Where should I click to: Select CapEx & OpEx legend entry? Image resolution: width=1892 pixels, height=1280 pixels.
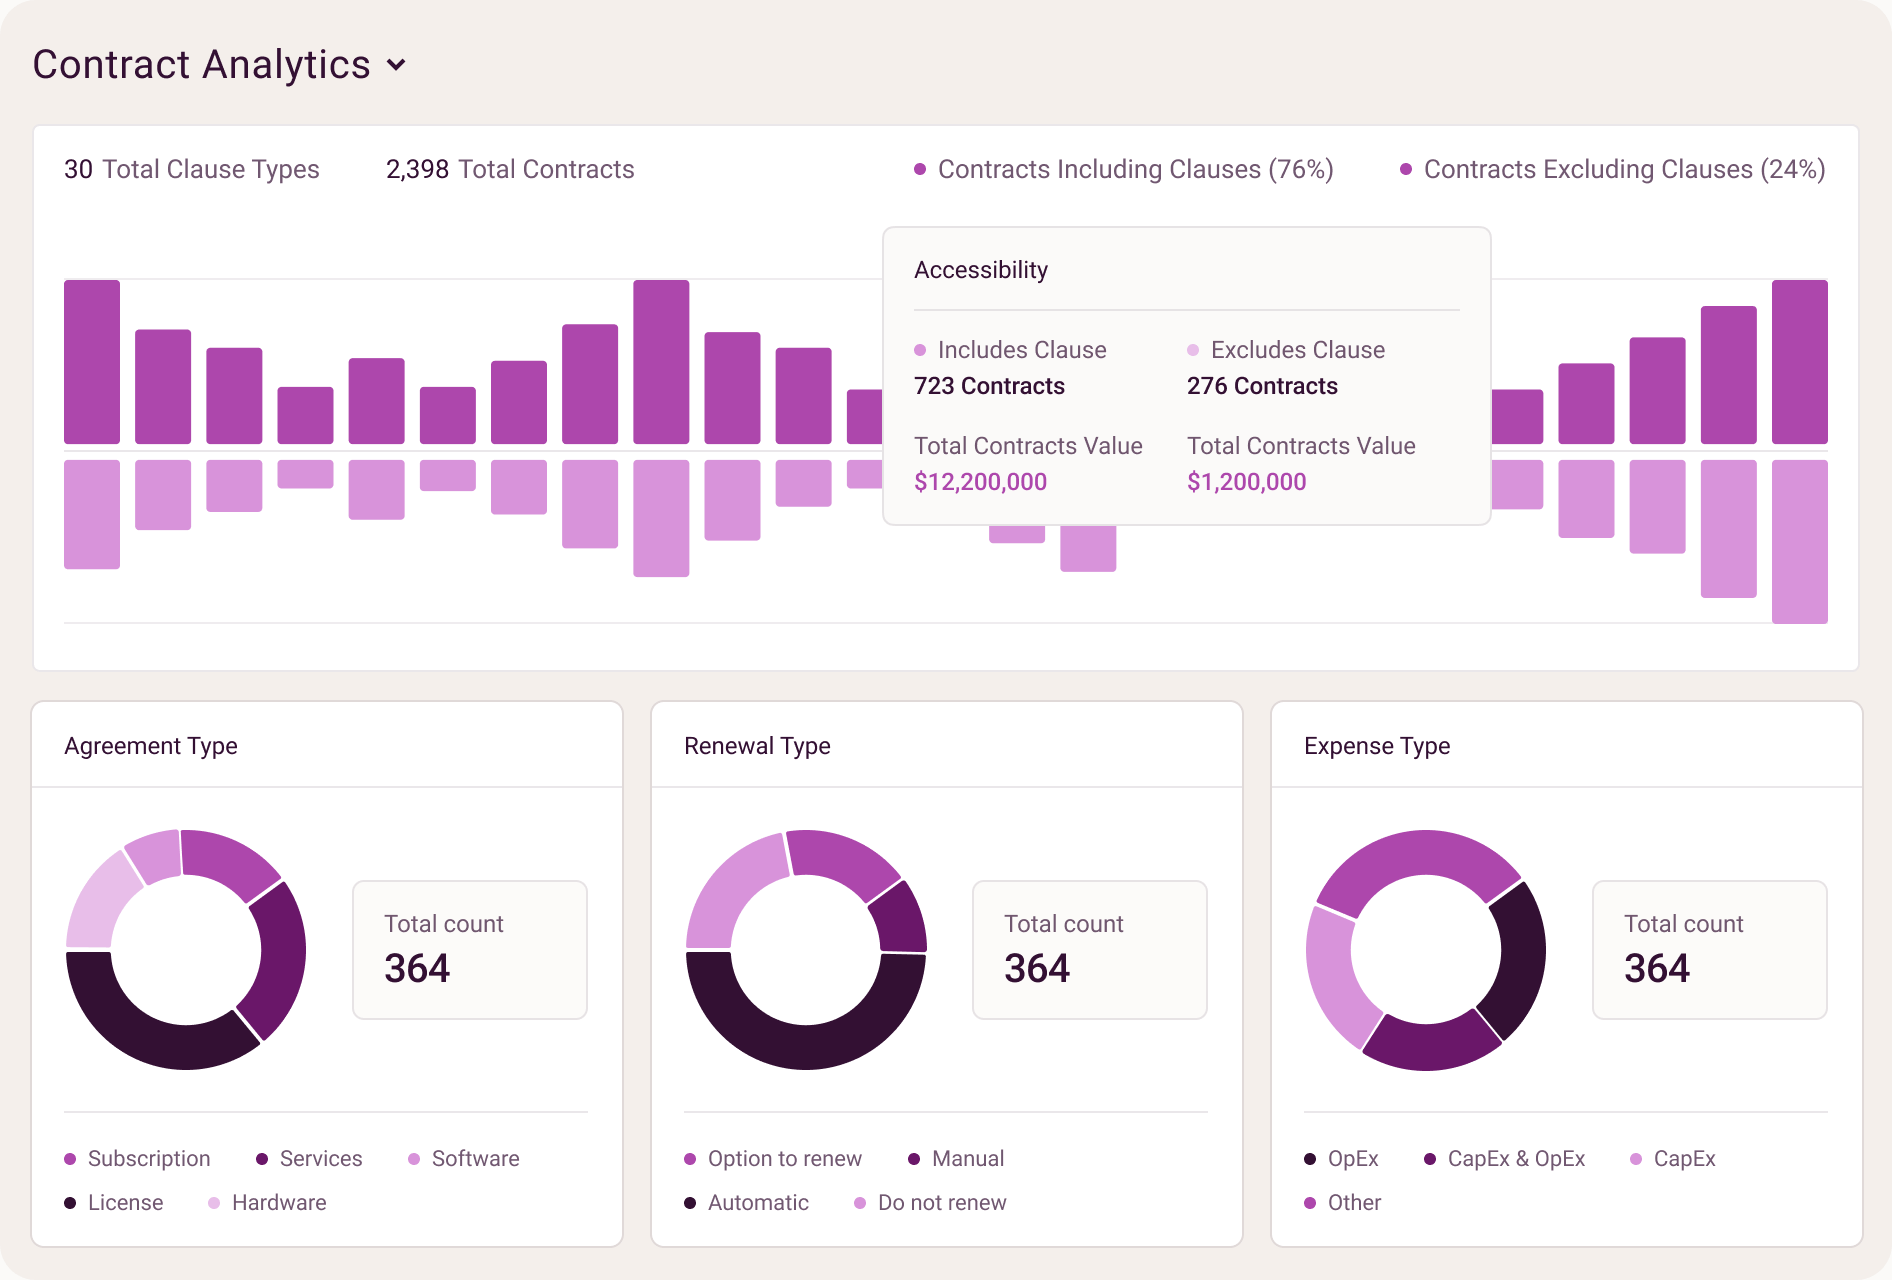point(1505,1159)
